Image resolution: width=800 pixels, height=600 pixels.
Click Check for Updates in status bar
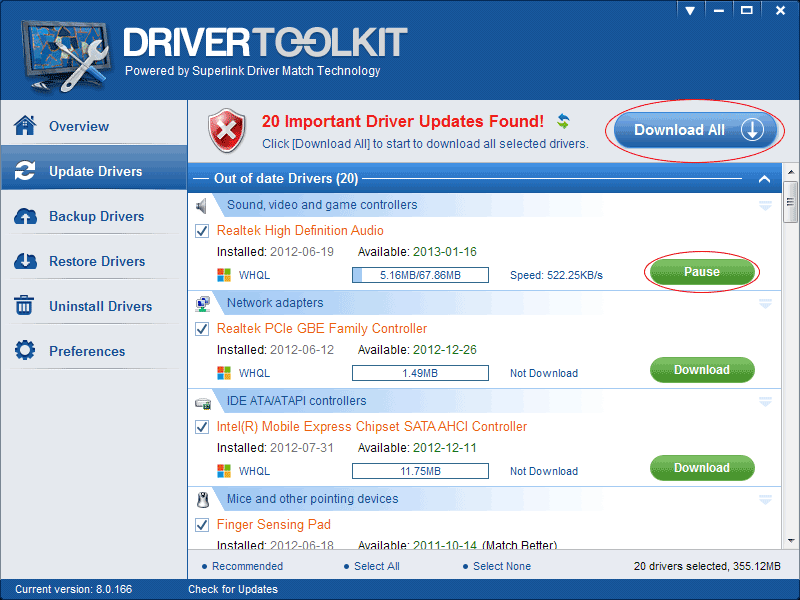[x=233, y=589]
